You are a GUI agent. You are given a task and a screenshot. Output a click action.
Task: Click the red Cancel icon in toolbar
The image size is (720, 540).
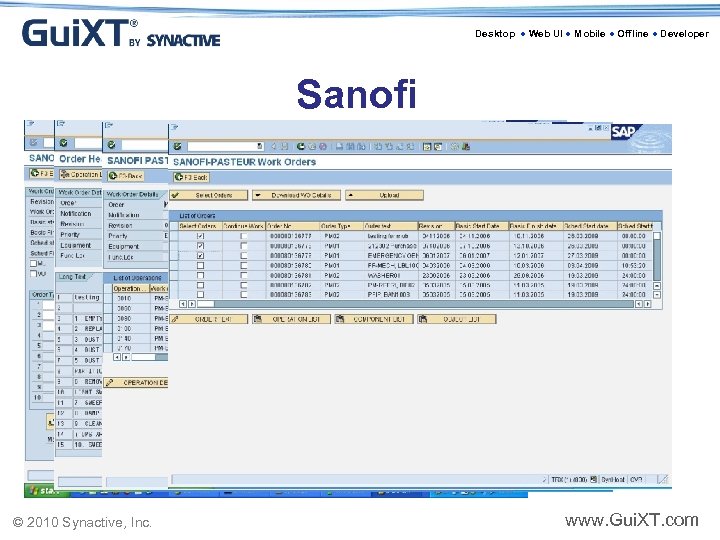323,146
